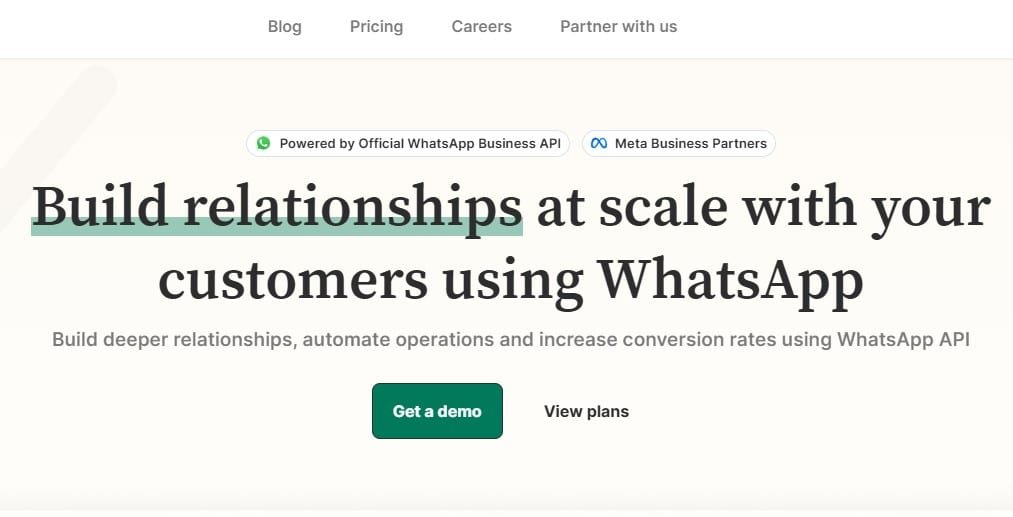The image size is (1013, 517).
Task: Click "WhatsApp API" at the subheading end
Action: coord(904,339)
